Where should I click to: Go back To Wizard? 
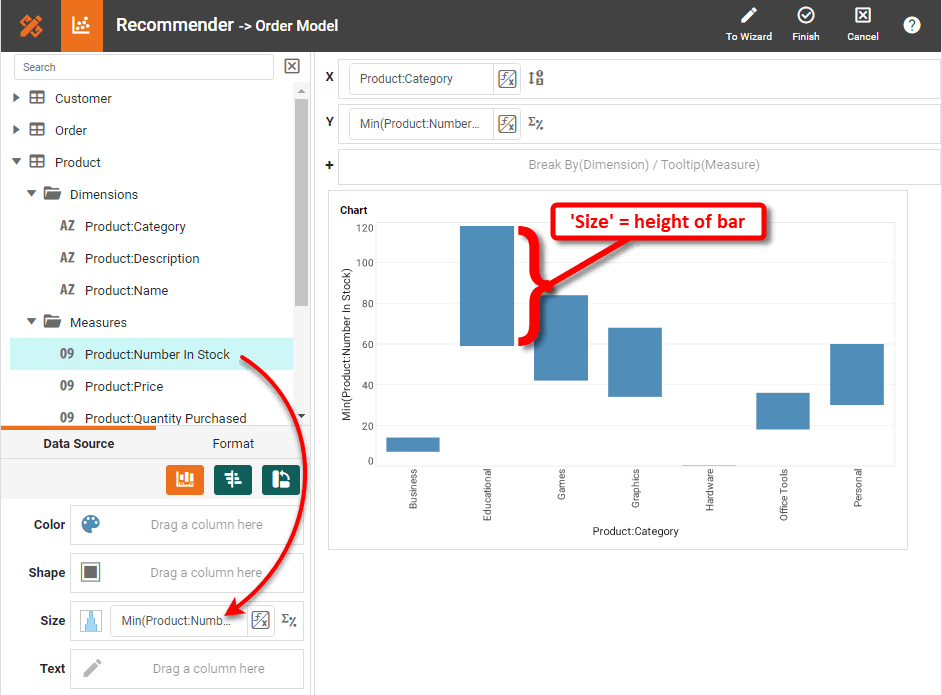point(748,25)
